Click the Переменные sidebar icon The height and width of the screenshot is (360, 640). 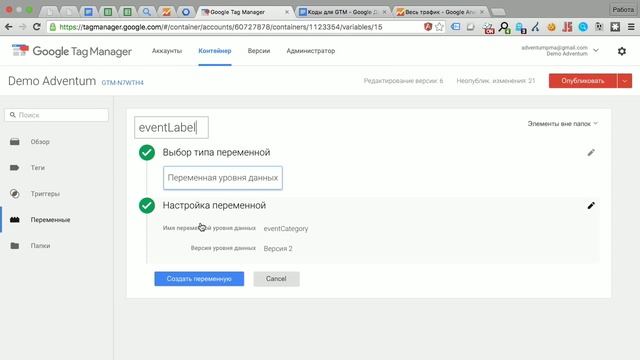(15, 220)
